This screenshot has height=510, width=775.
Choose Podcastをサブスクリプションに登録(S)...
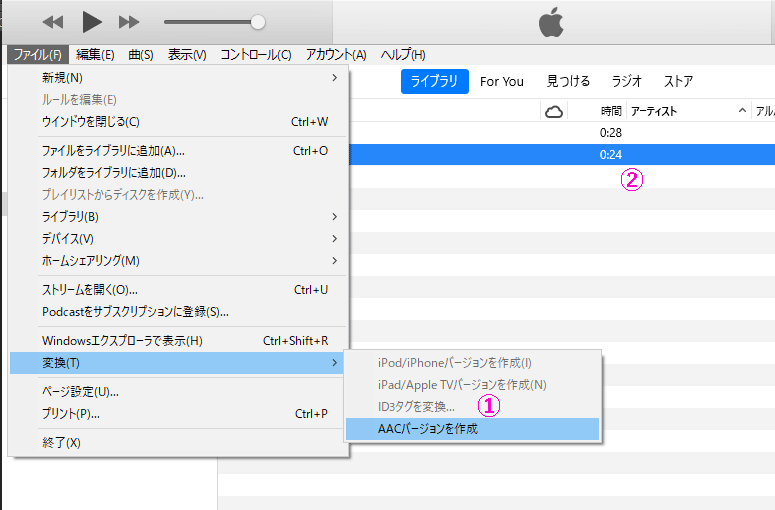pos(178,311)
